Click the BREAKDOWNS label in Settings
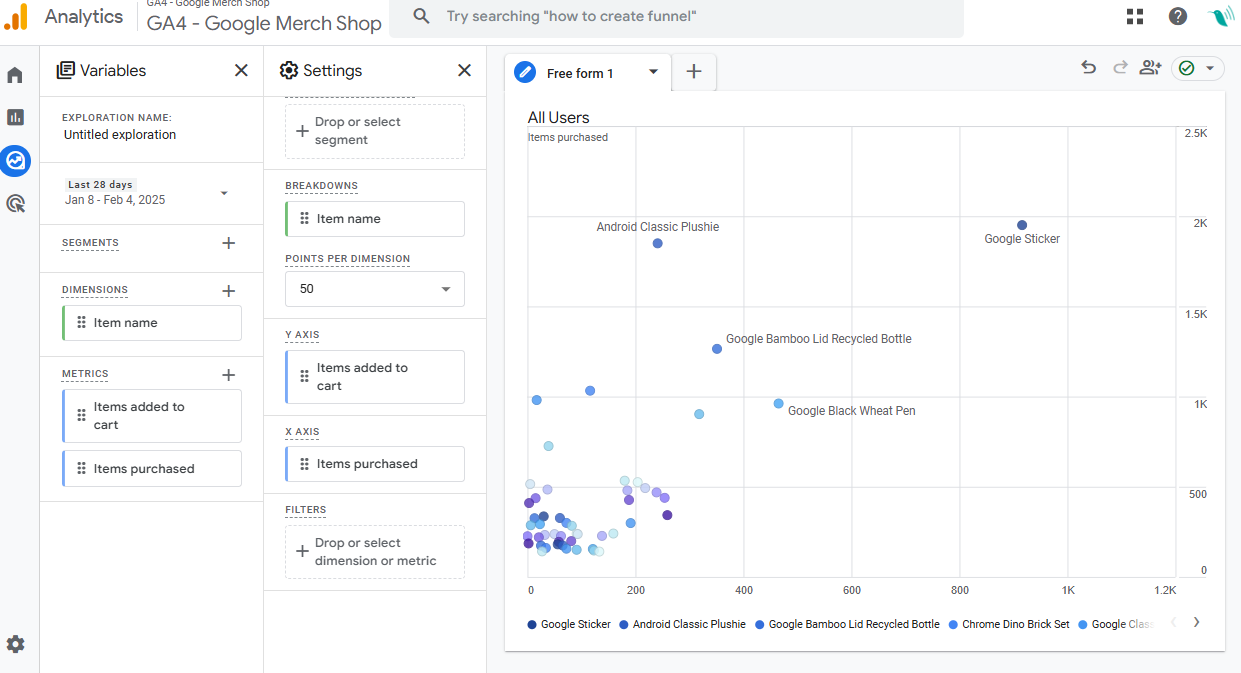 tap(321, 186)
